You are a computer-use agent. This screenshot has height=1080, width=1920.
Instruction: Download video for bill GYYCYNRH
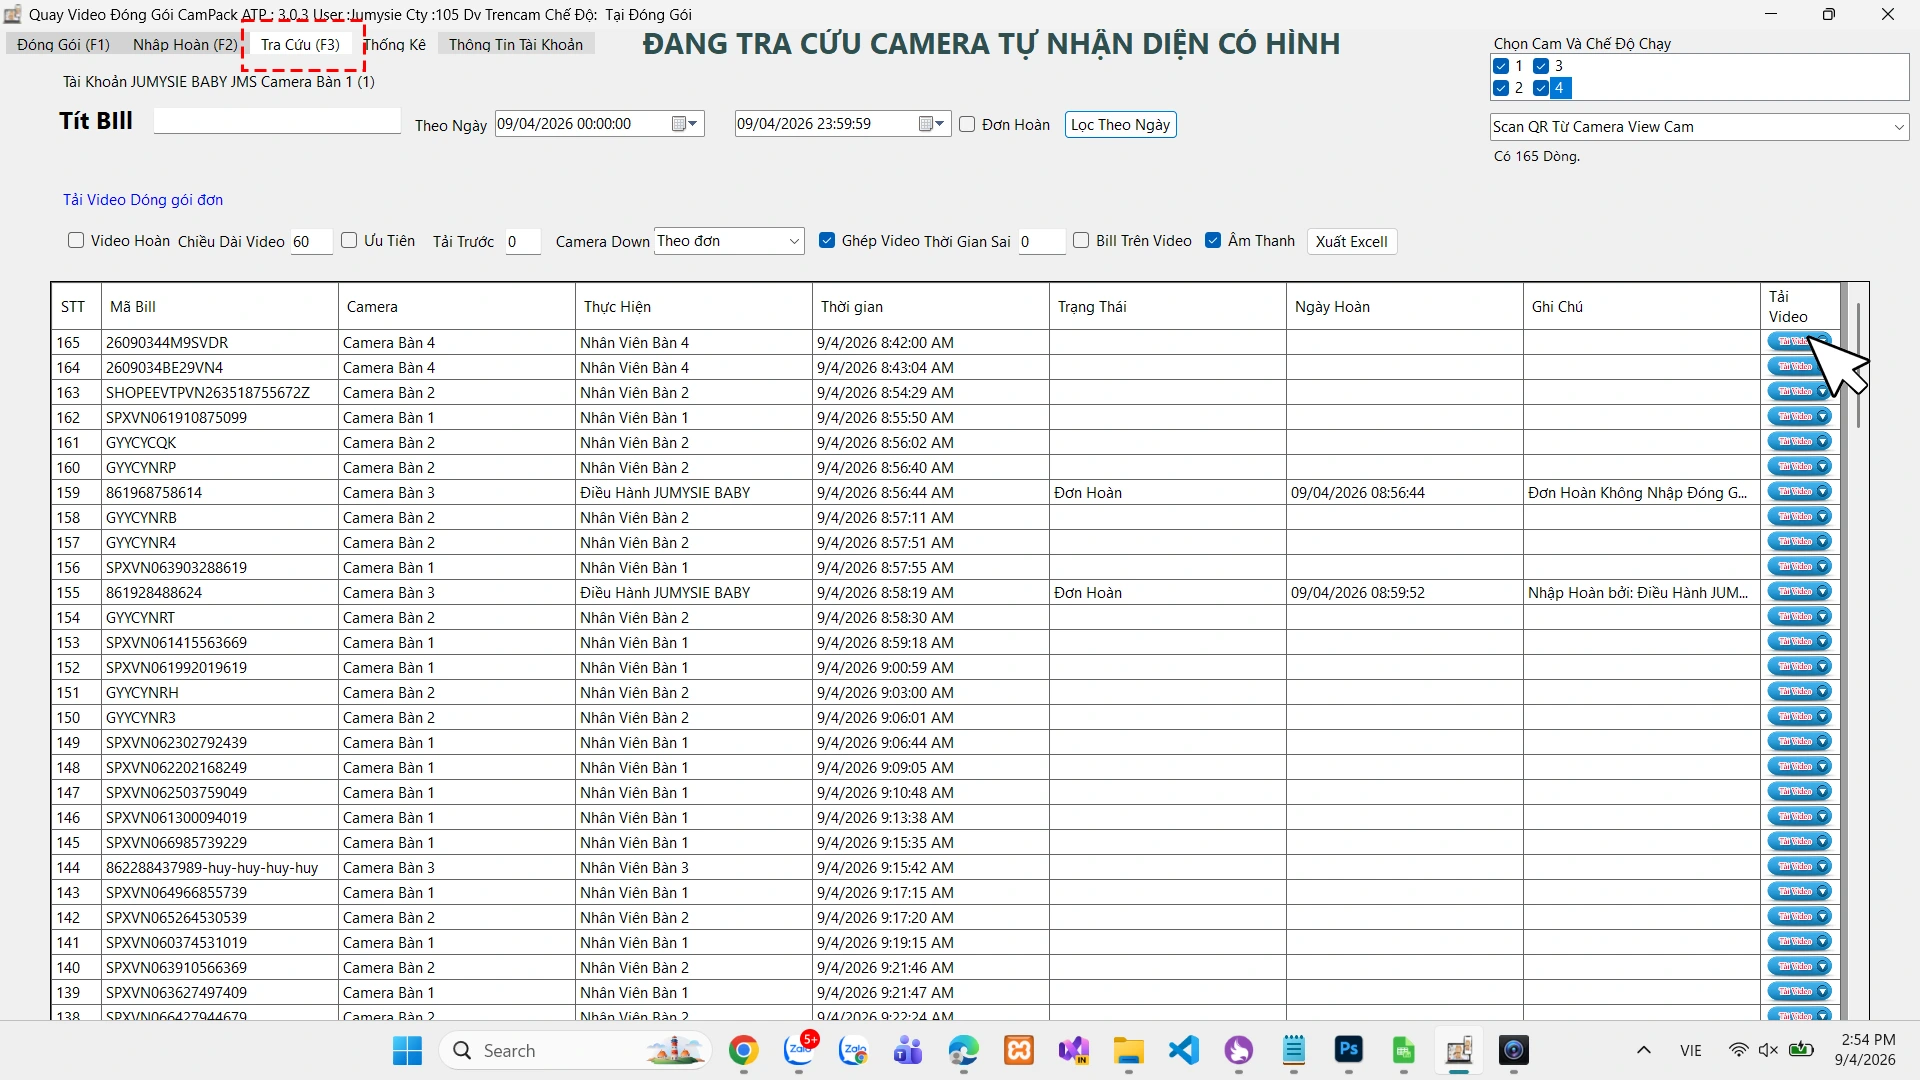[x=1799, y=692]
